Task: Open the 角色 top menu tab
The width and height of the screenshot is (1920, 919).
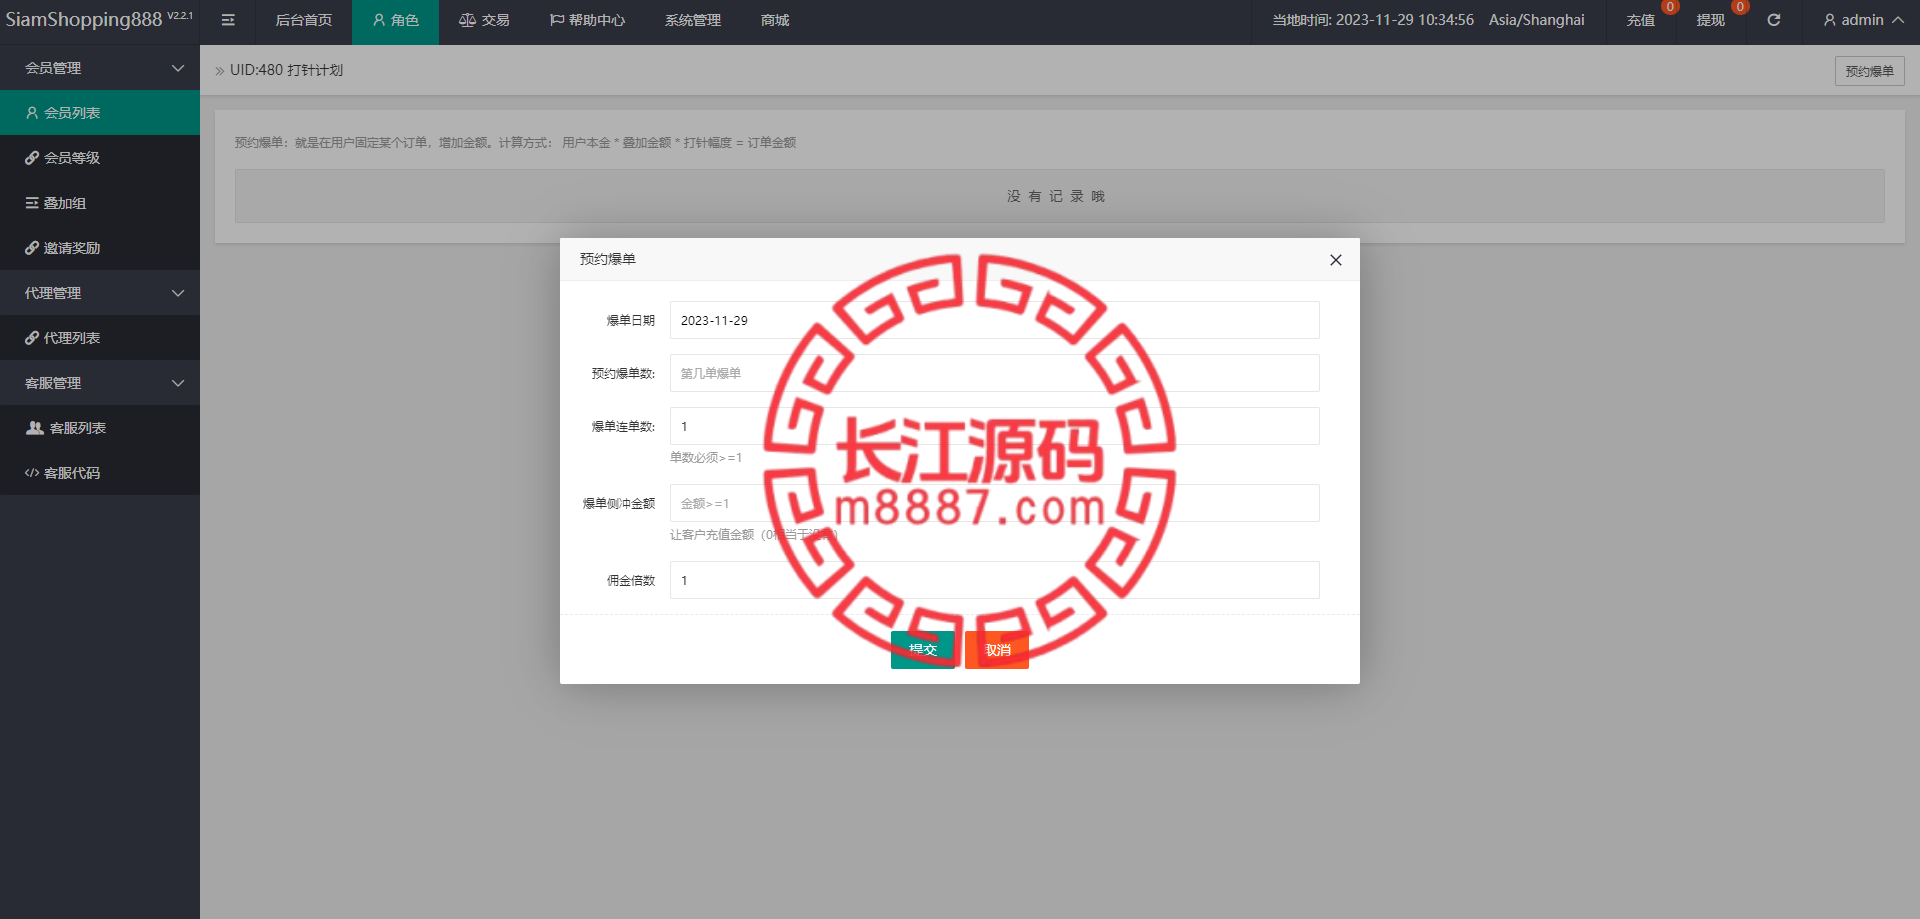Action: 395,20
